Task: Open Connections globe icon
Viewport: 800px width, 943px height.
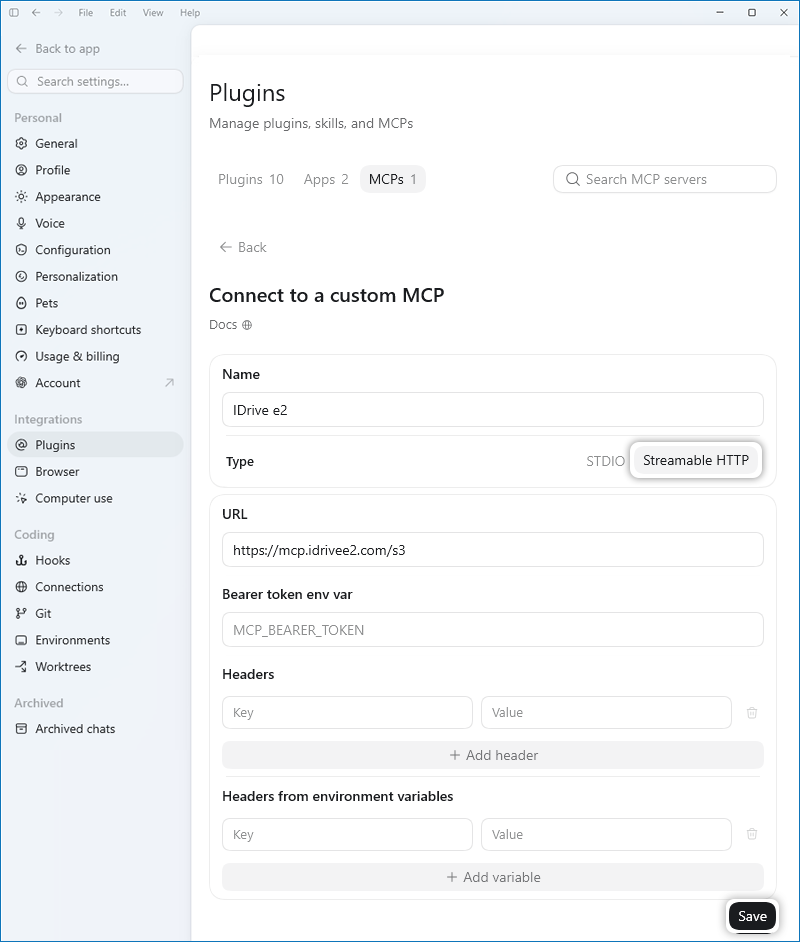Action: tap(22, 587)
